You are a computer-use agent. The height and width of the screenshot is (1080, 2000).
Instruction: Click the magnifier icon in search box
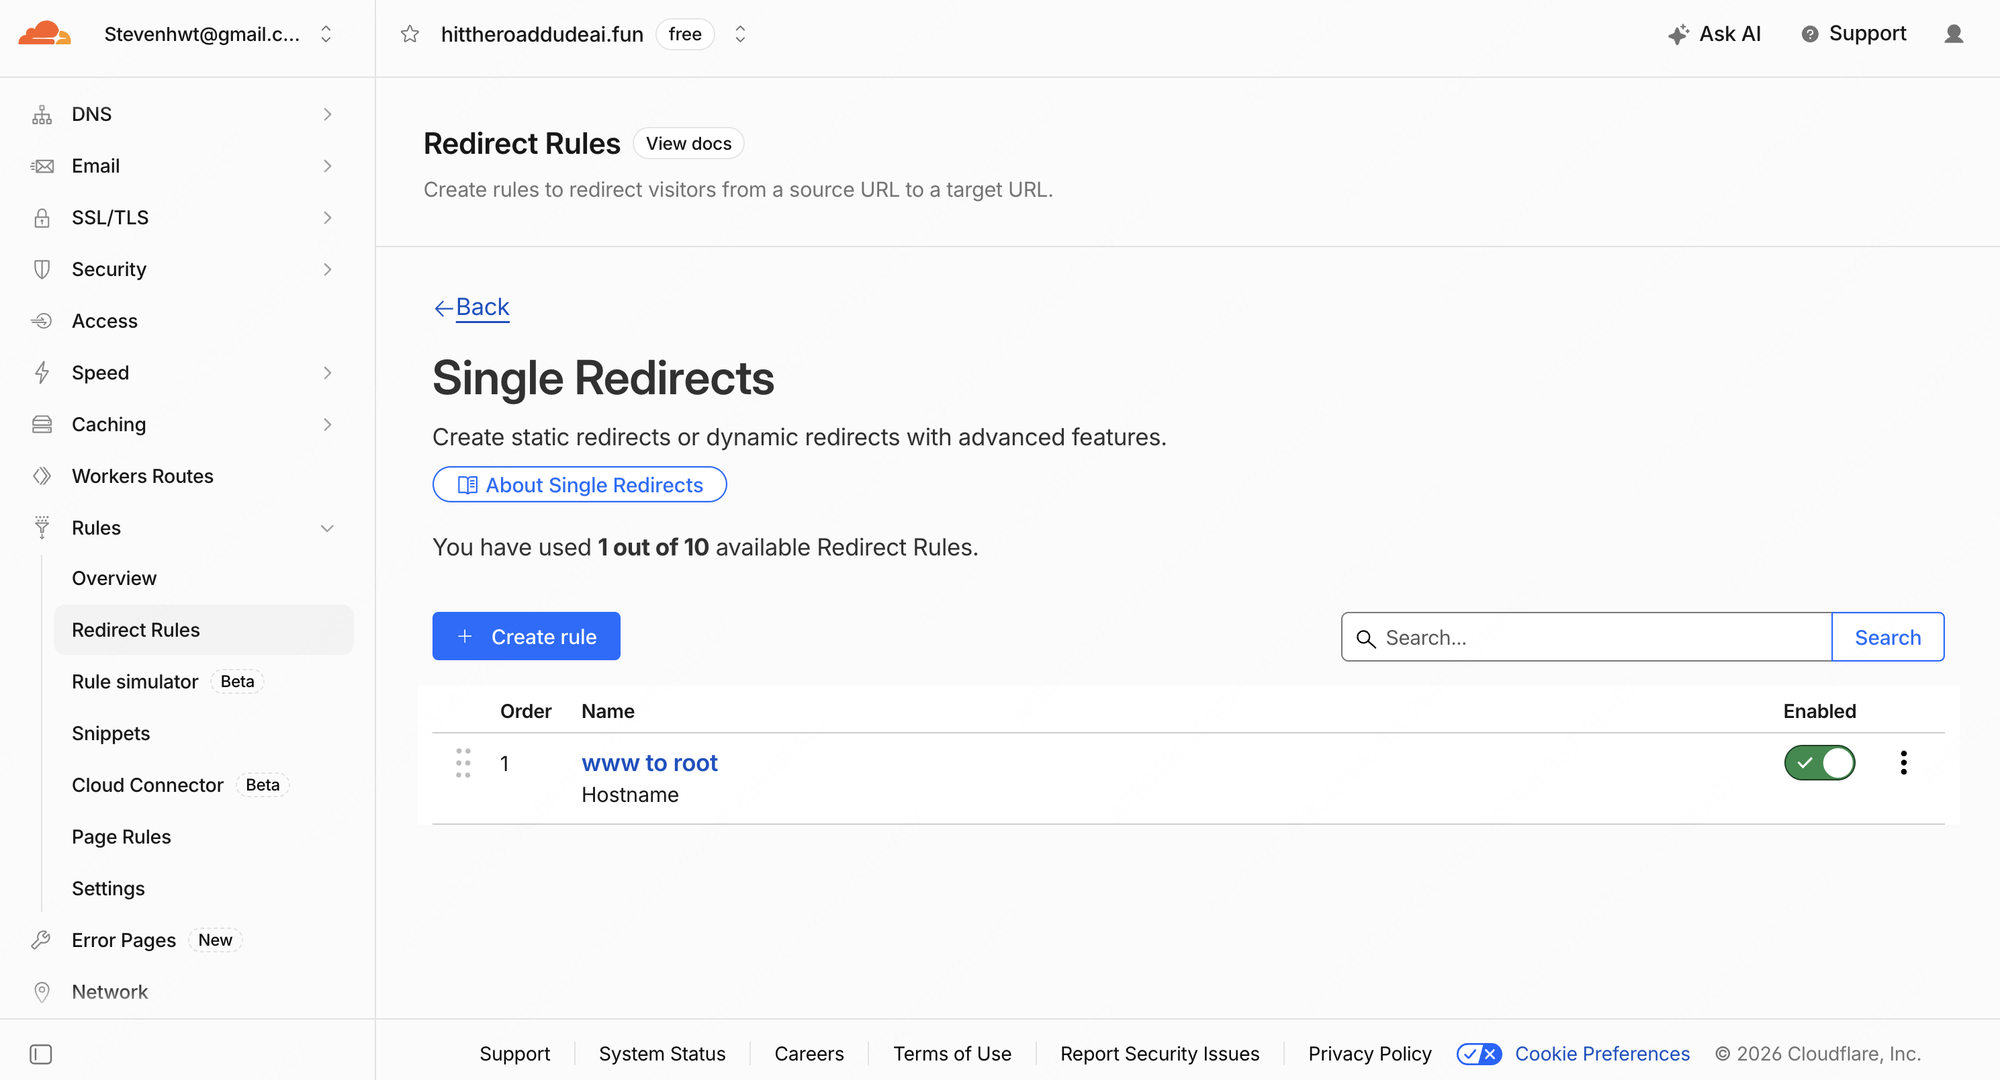pyautogui.click(x=1366, y=638)
